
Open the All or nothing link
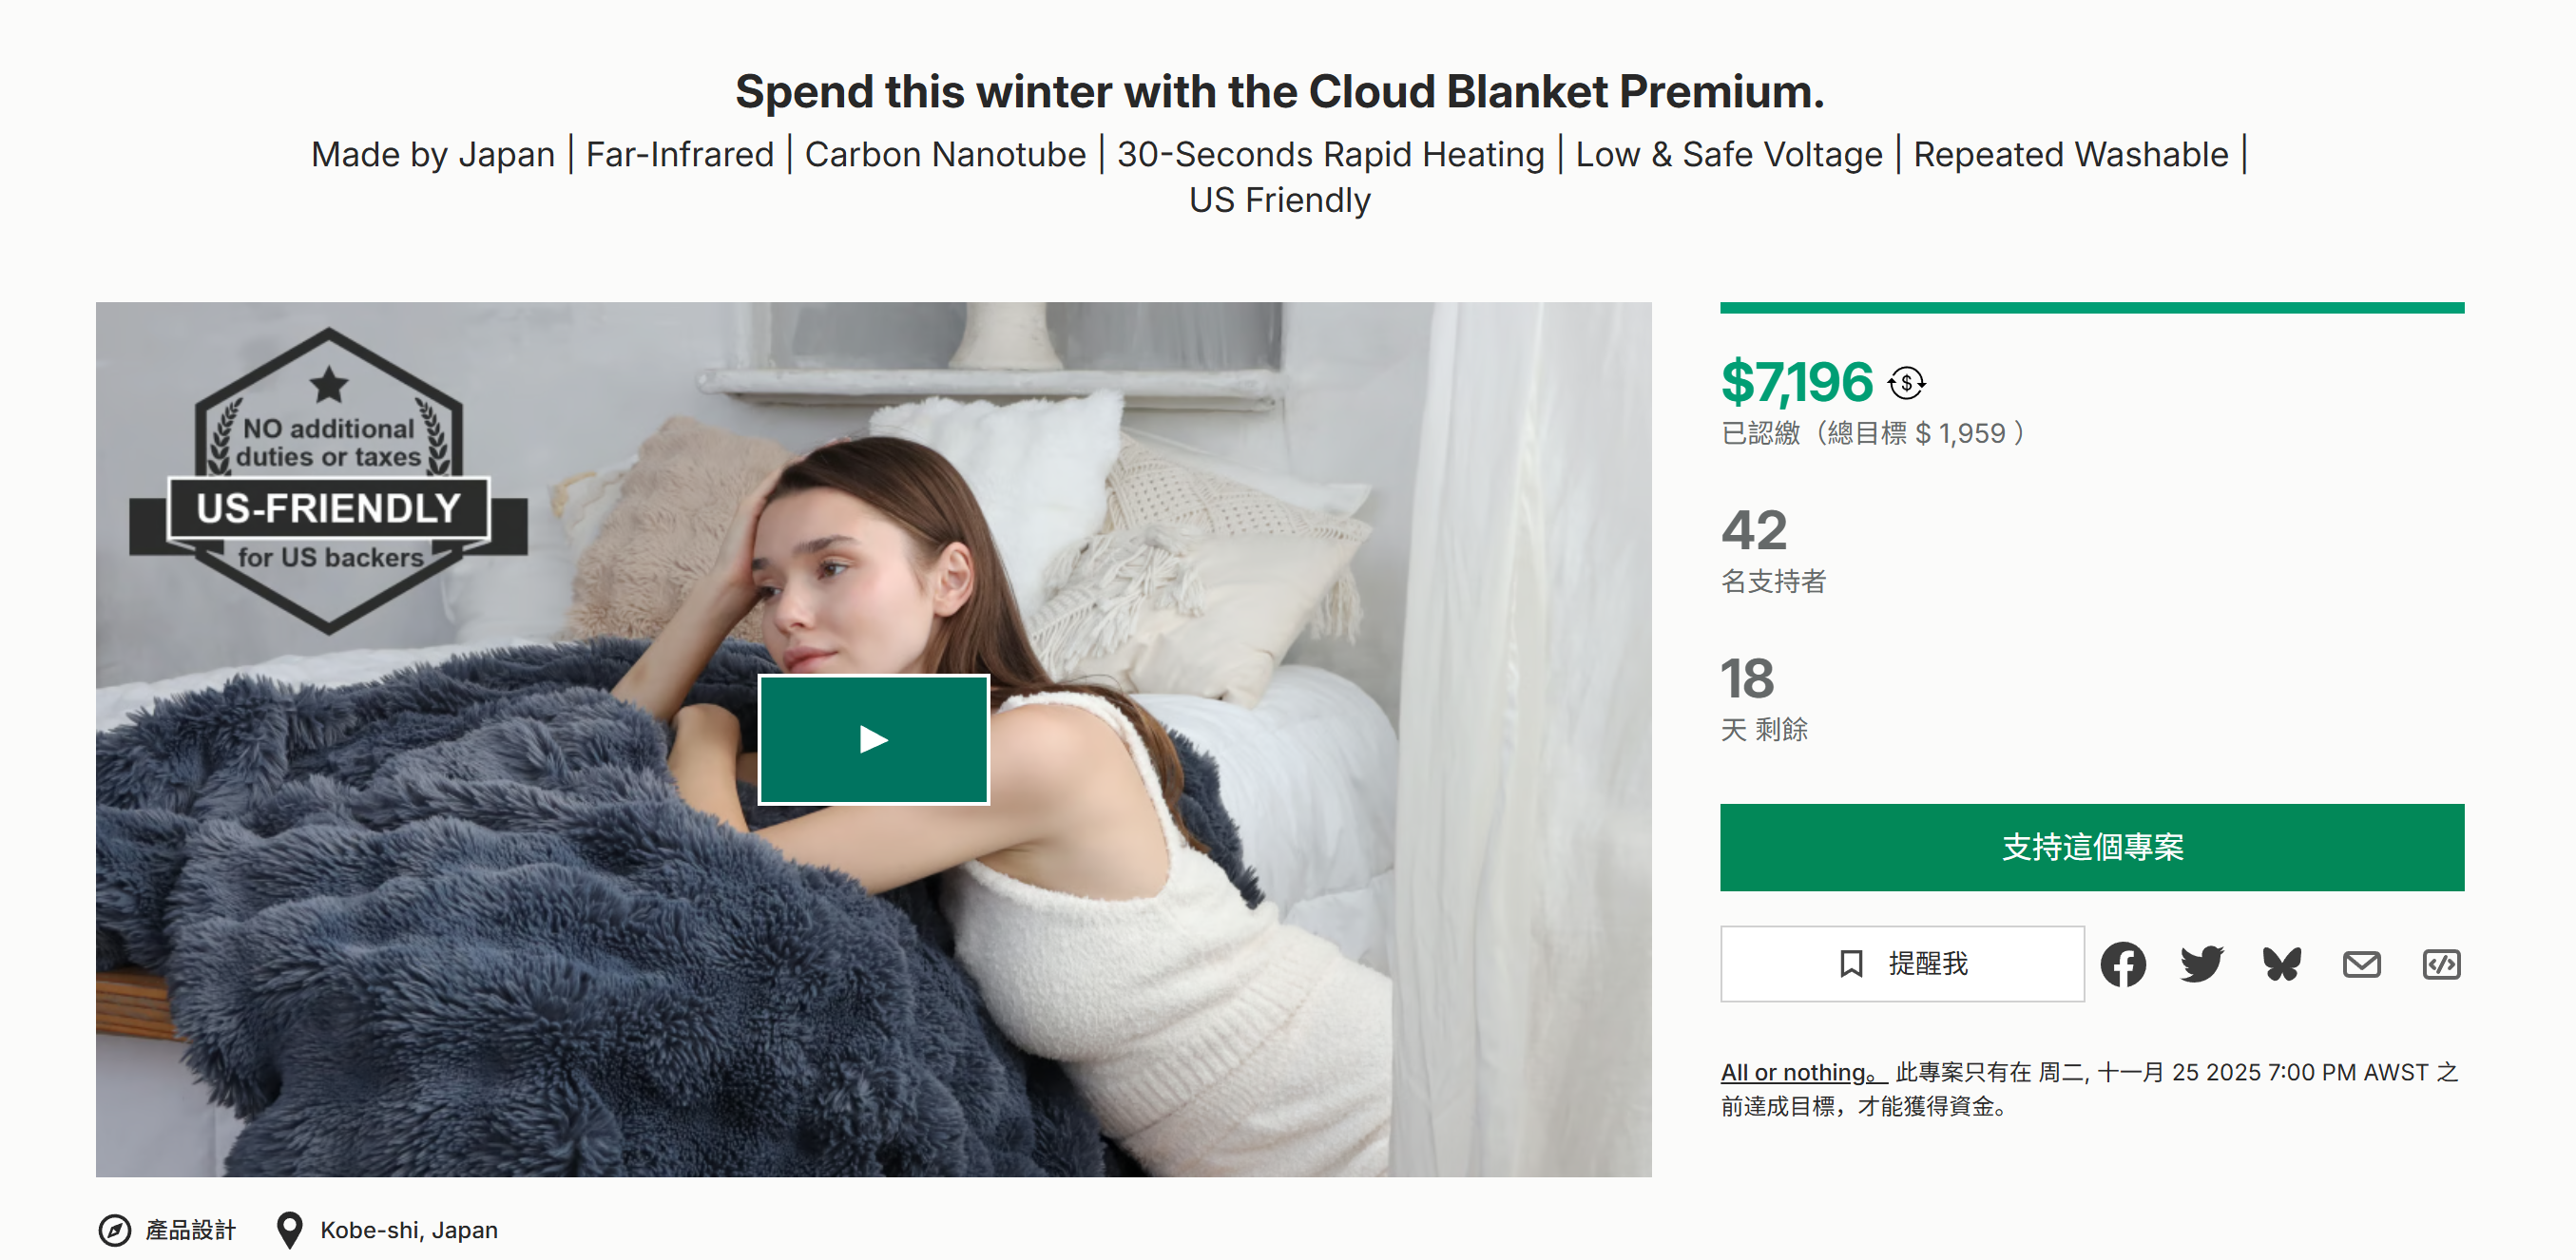point(1802,1072)
